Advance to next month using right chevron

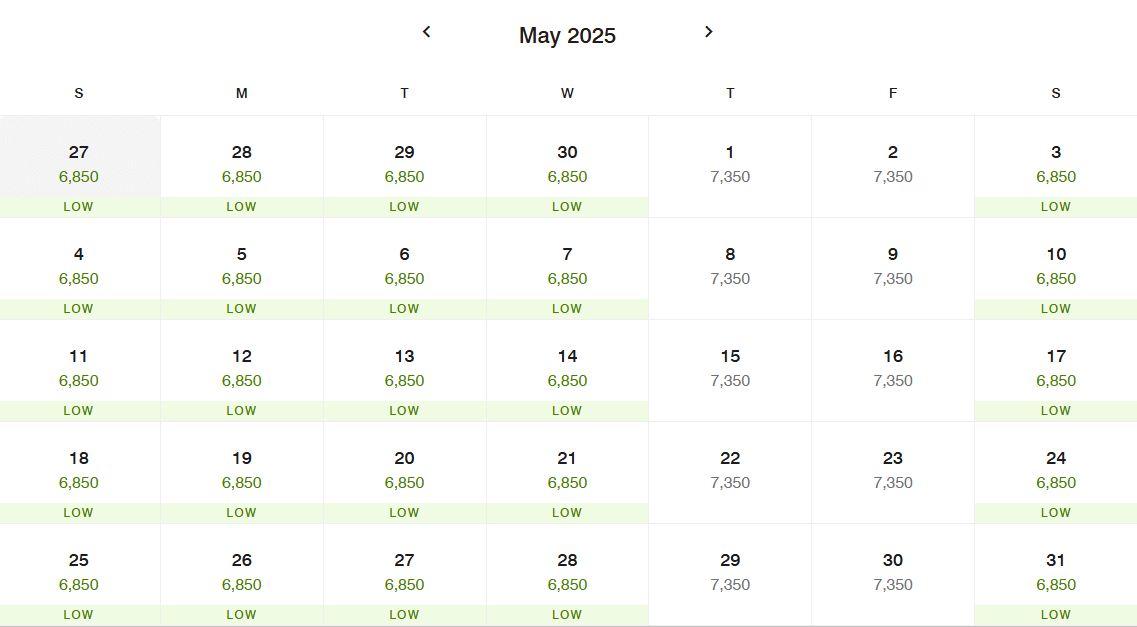coord(708,32)
